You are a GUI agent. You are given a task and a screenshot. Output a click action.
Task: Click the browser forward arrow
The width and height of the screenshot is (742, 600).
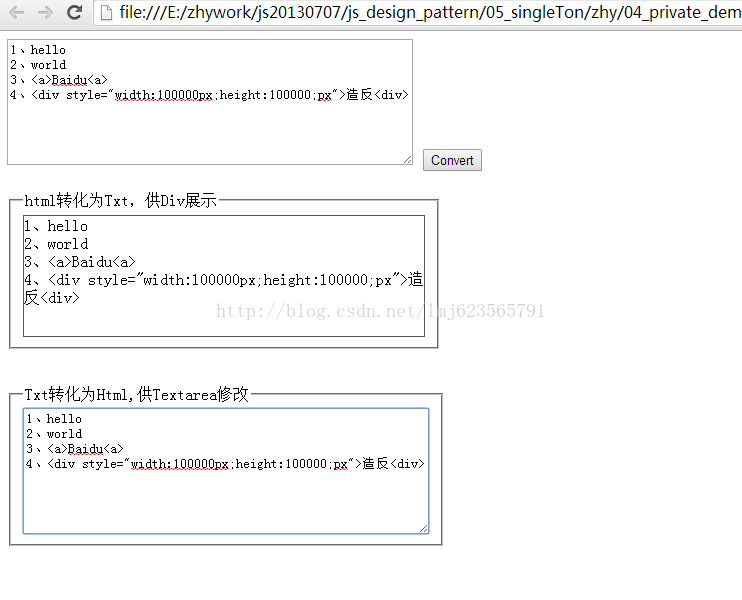pyautogui.click(x=45, y=12)
